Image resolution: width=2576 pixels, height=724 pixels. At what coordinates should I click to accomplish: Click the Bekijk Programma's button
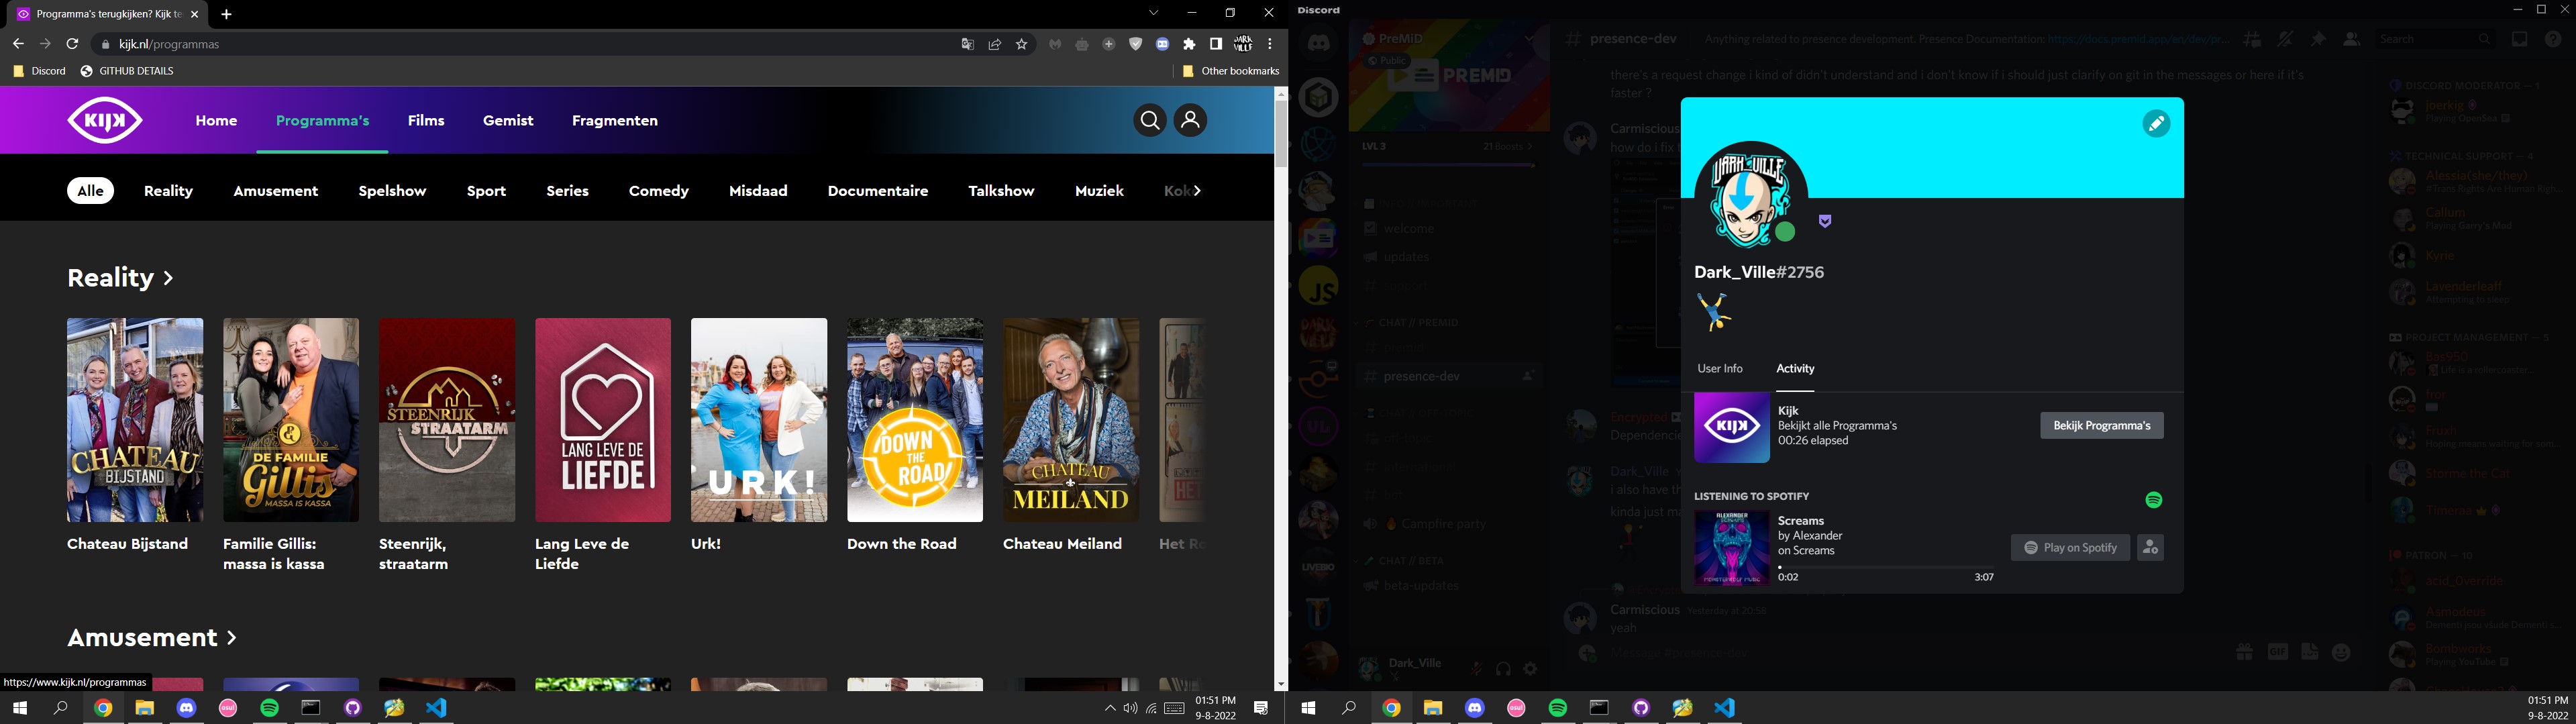2101,426
